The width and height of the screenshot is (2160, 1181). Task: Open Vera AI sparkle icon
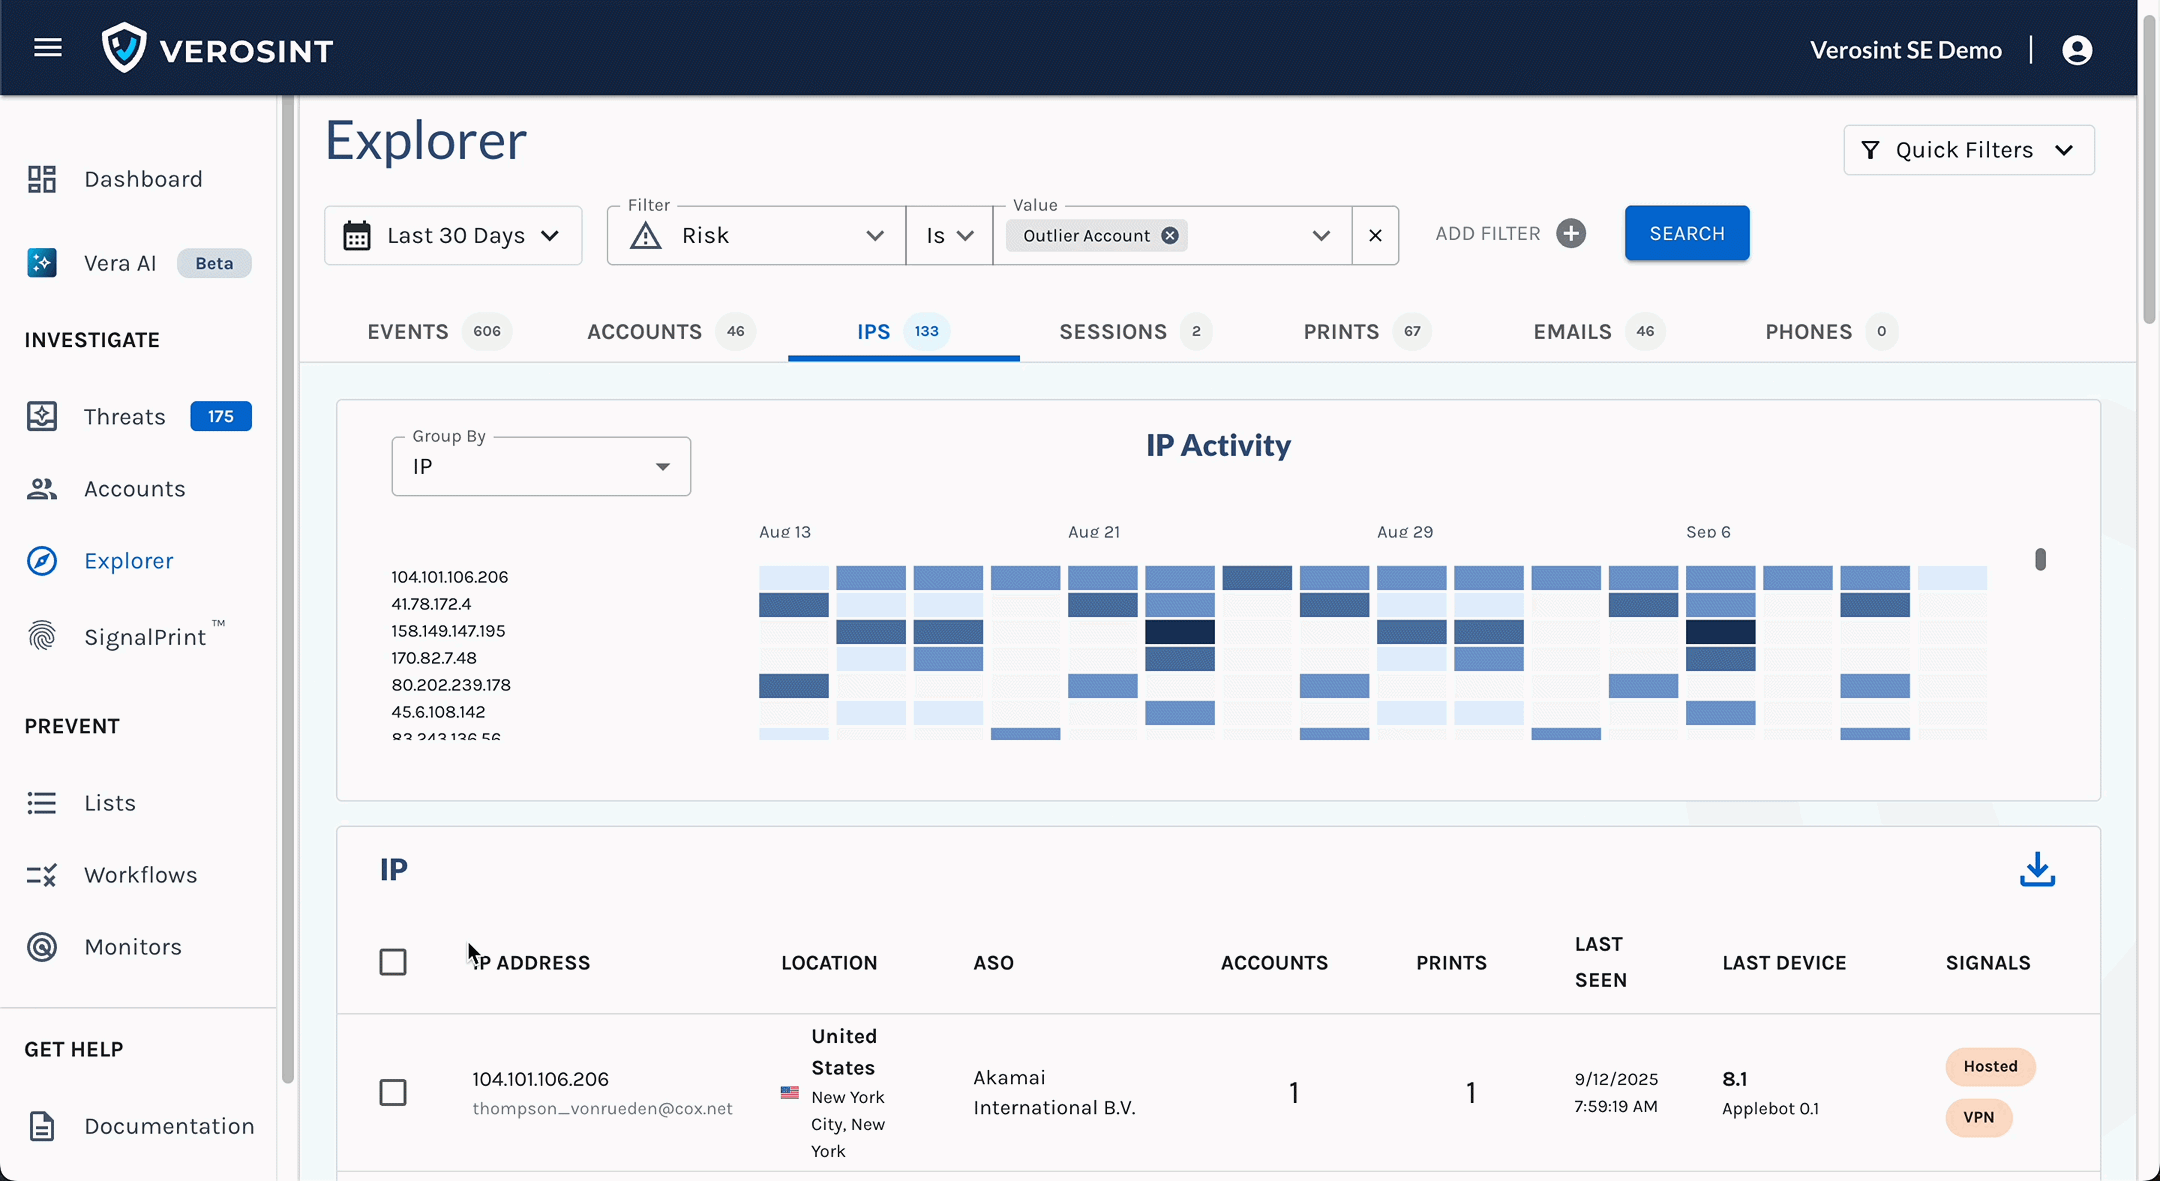coord(41,263)
